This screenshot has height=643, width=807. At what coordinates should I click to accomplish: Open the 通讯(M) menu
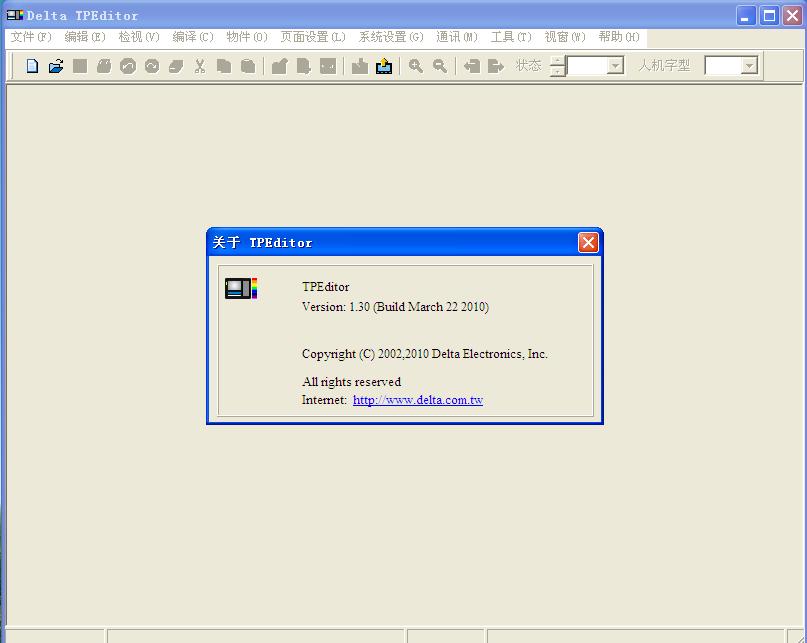[x=457, y=37]
